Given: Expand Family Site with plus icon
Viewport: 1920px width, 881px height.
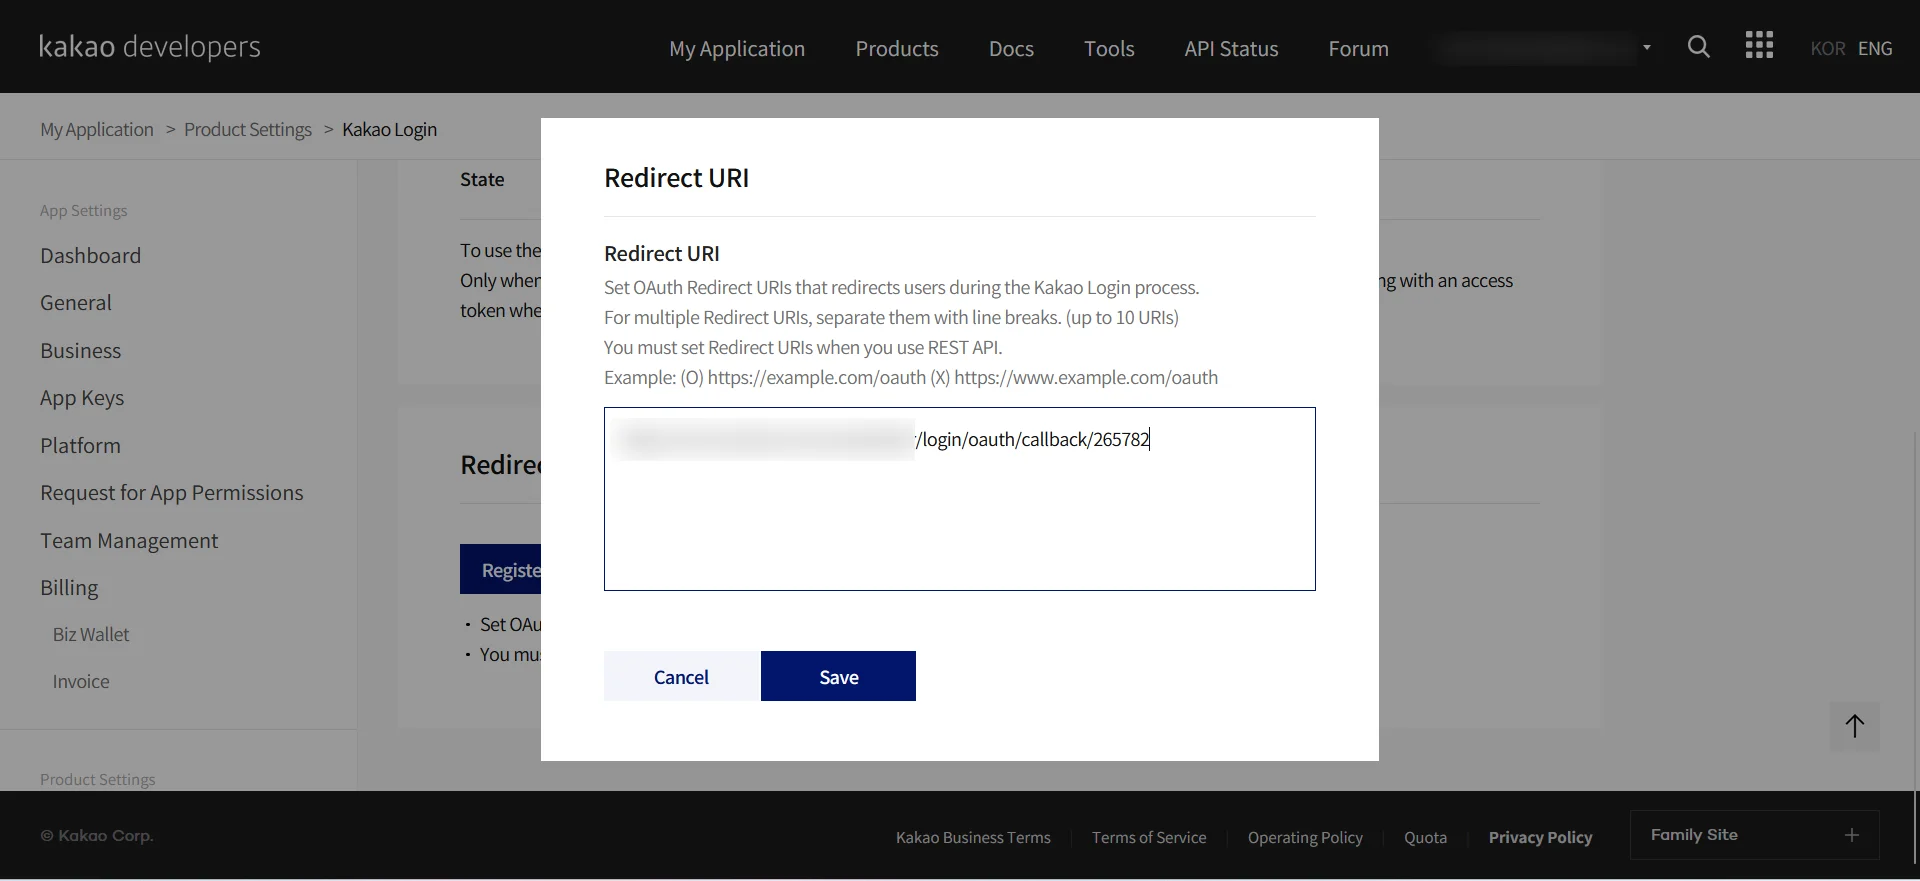Looking at the screenshot, I should click(x=1852, y=835).
